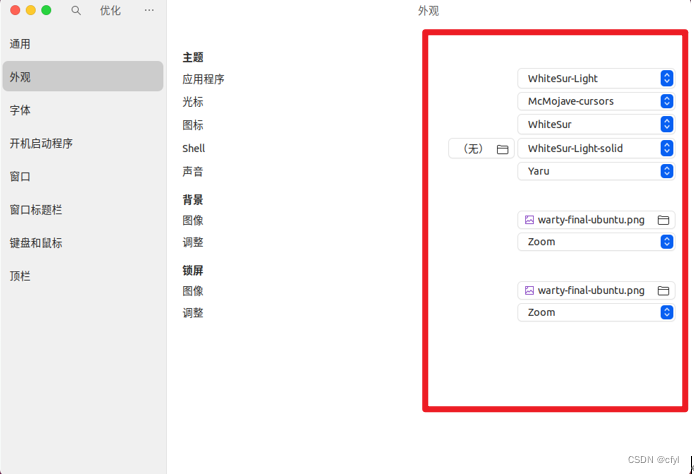694x474 pixels.
Task: Click image icon beside background warty-final-ubuntu.png
Action: coord(529,220)
